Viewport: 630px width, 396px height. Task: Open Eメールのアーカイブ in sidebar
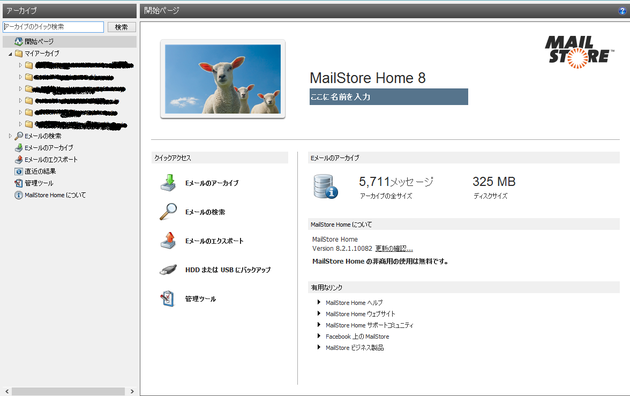tap(49, 148)
